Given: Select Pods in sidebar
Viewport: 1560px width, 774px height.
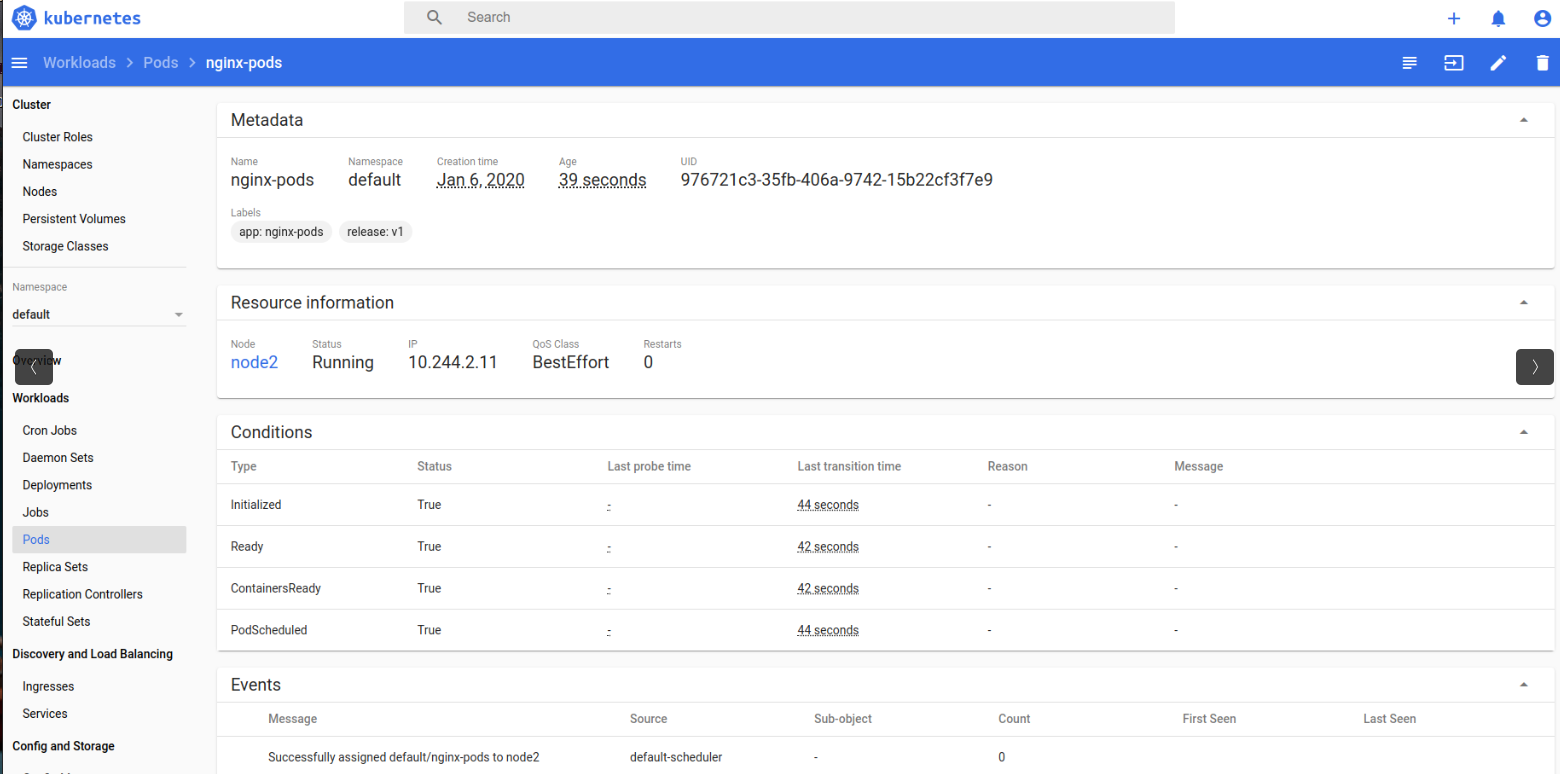Looking at the screenshot, I should [x=99, y=539].
